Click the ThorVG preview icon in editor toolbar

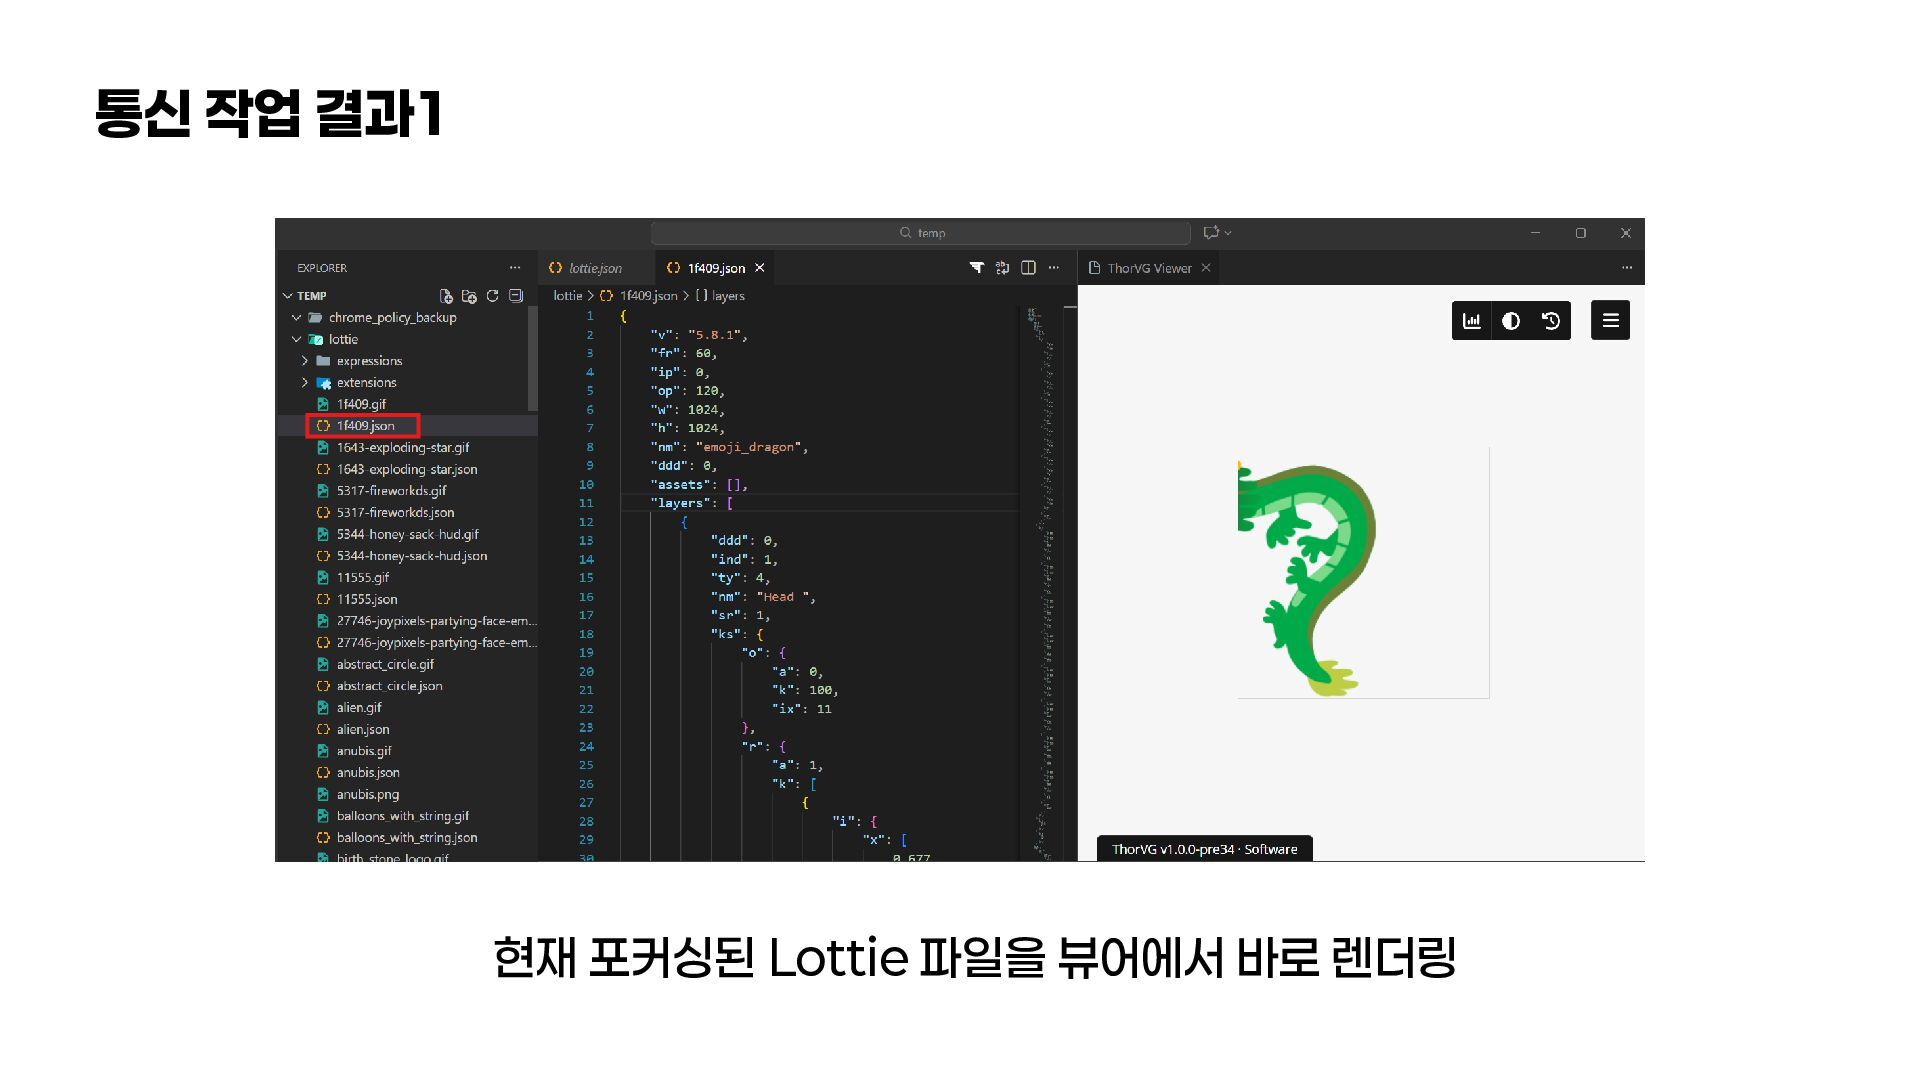976,268
